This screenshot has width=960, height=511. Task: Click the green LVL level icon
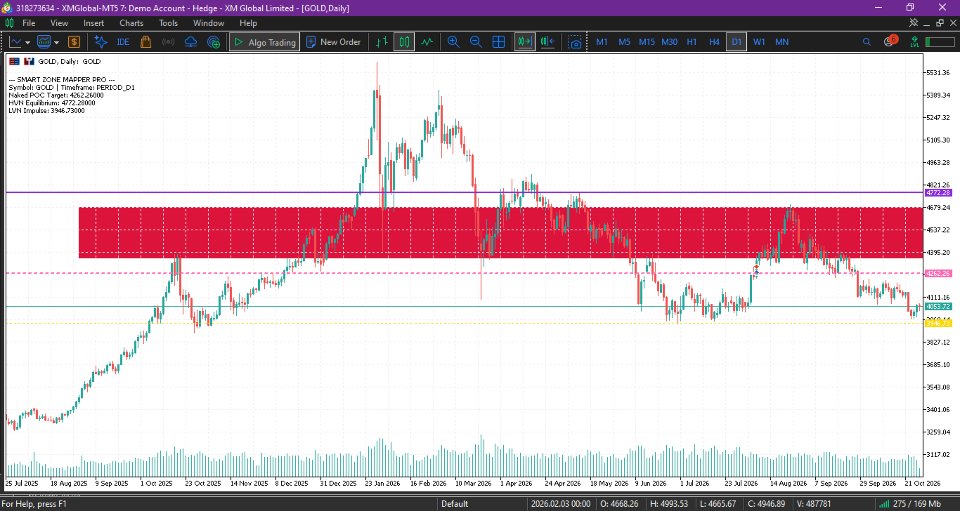pos(915,42)
